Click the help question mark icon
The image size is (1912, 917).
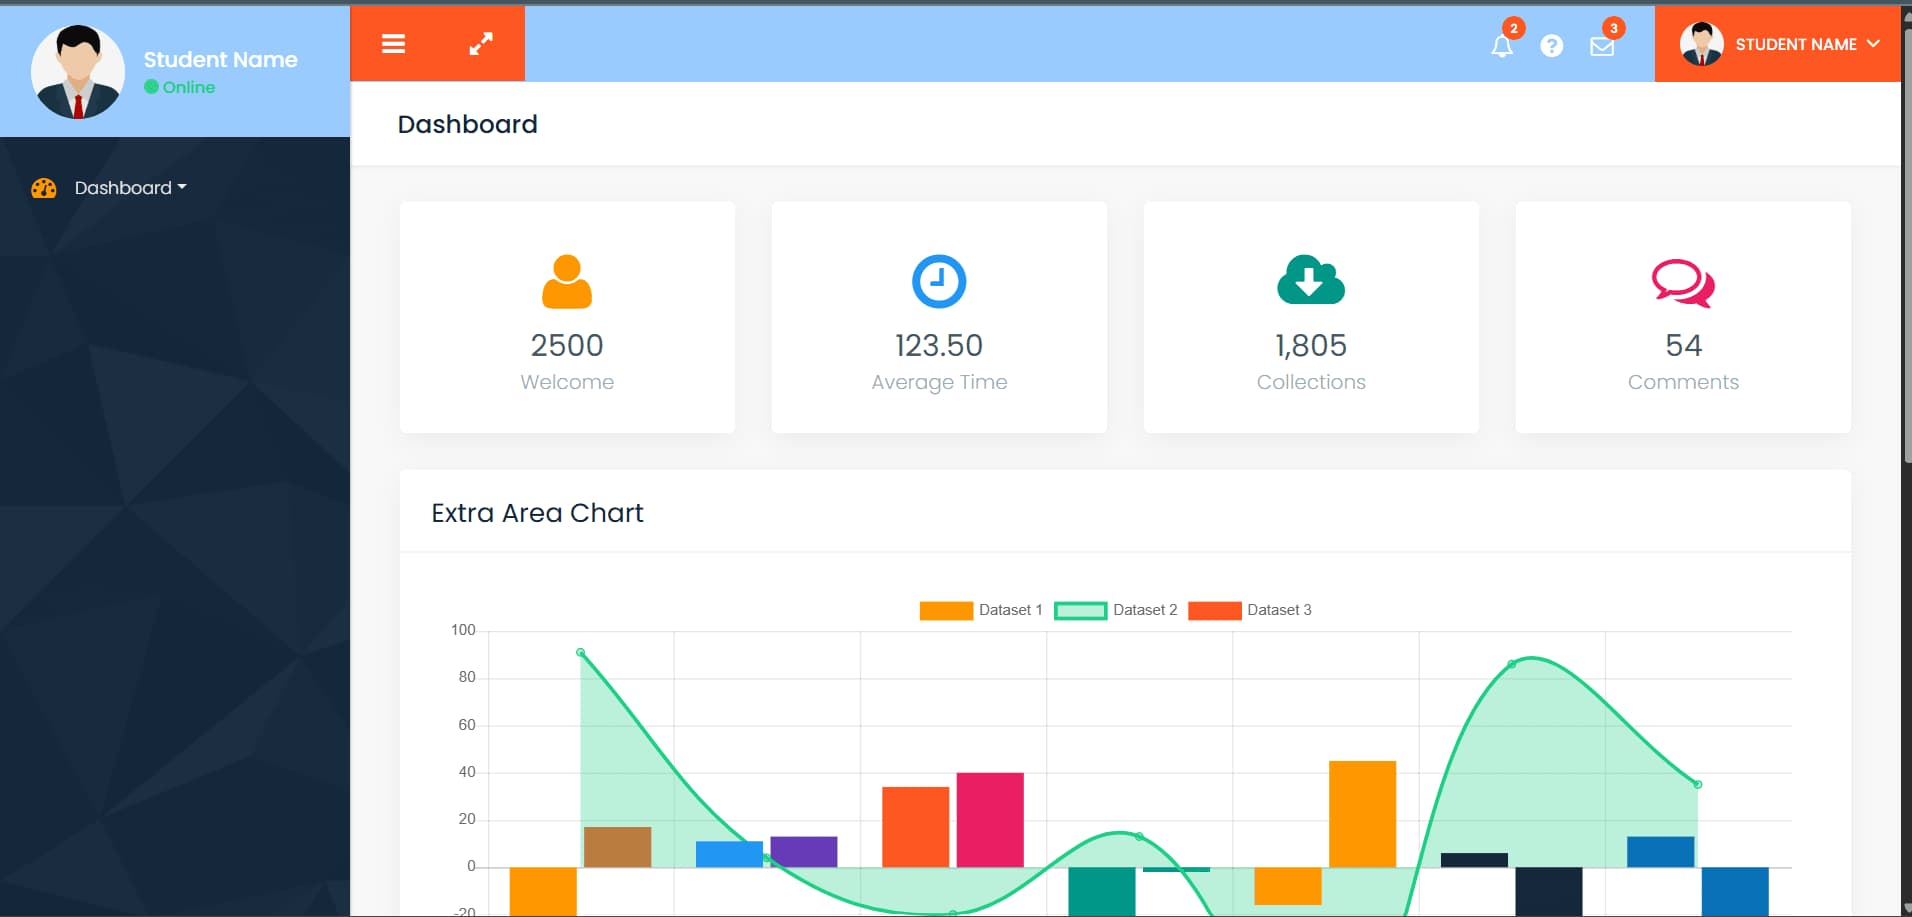click(1551, 46)
